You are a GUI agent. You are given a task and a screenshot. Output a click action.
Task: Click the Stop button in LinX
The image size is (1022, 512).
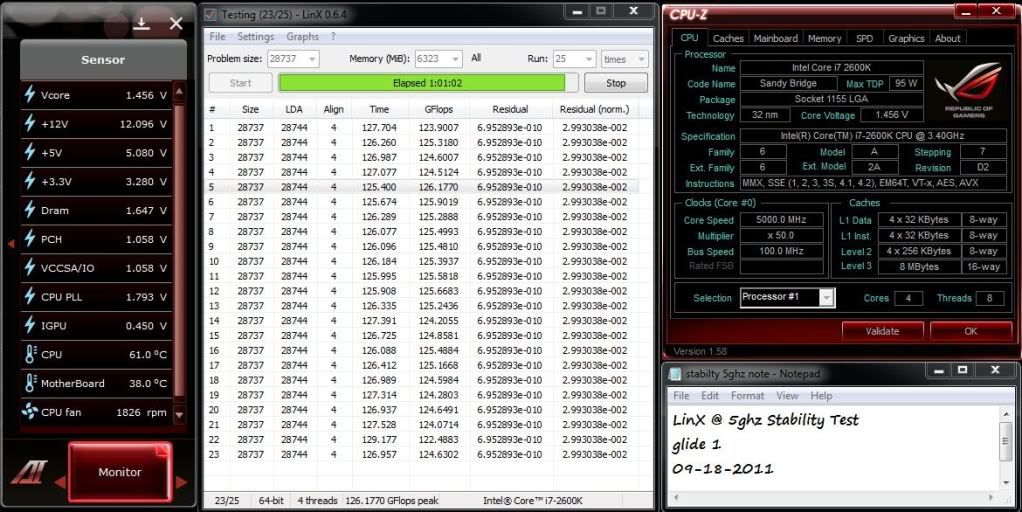616,83
